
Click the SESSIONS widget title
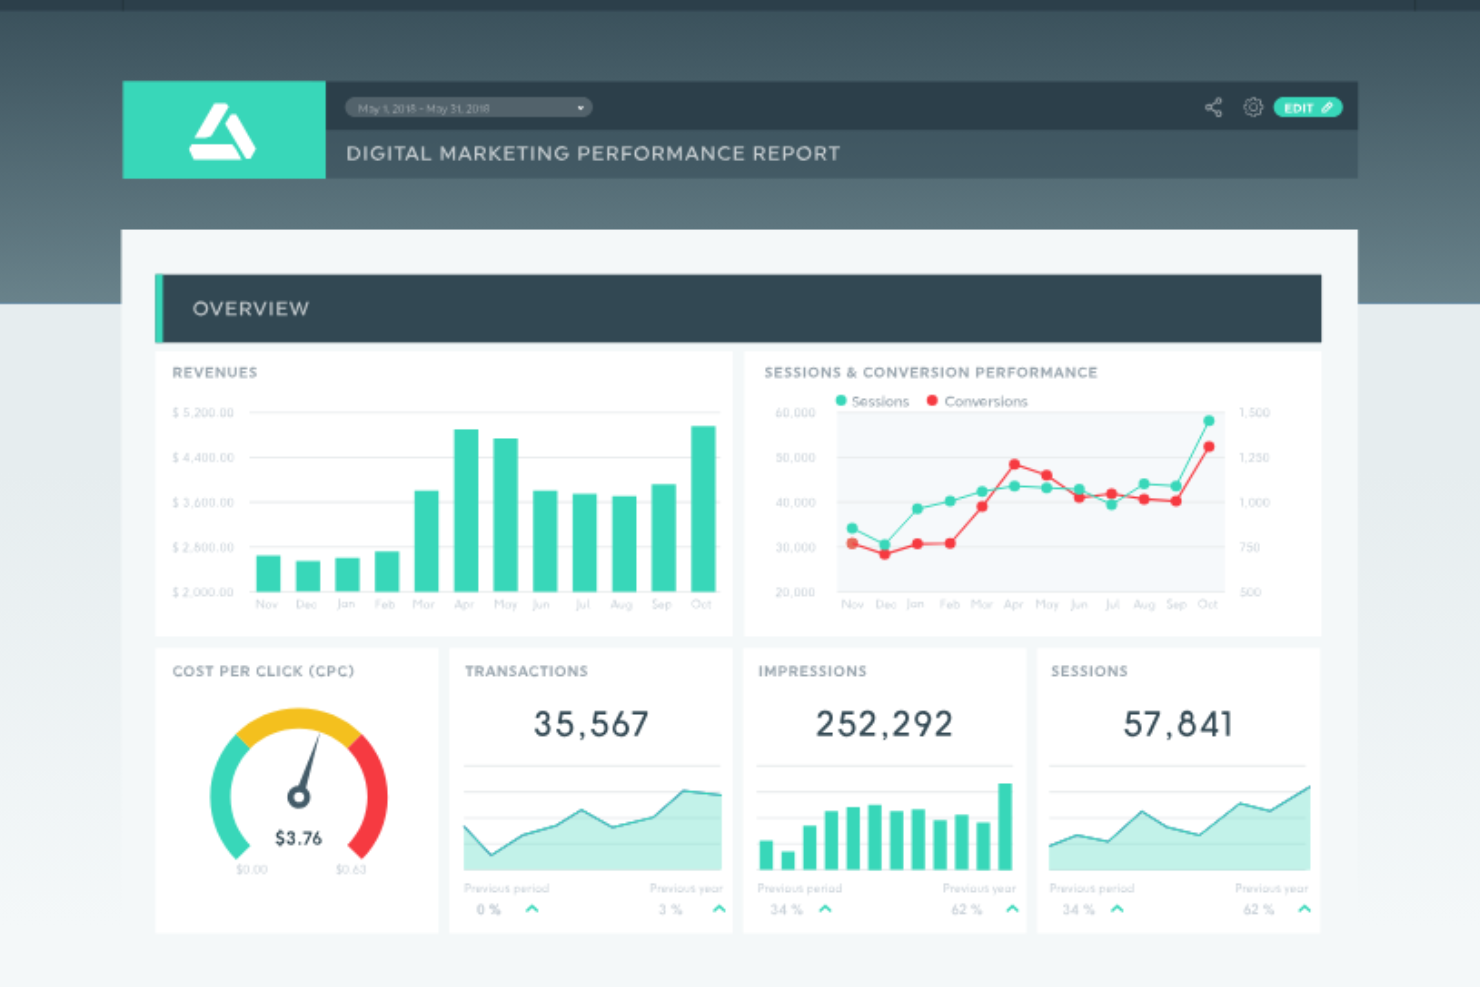1089,671
